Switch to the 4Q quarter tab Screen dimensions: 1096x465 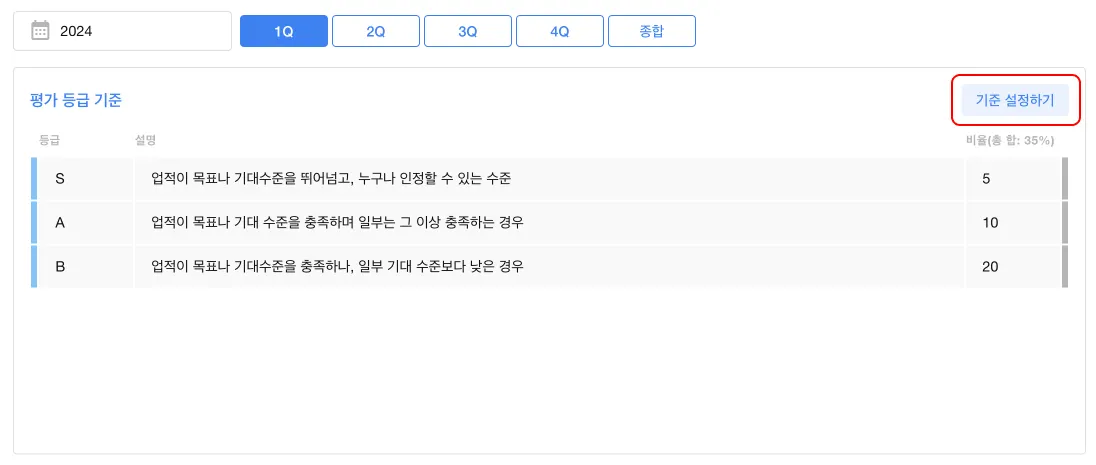(x=560, y=31)
